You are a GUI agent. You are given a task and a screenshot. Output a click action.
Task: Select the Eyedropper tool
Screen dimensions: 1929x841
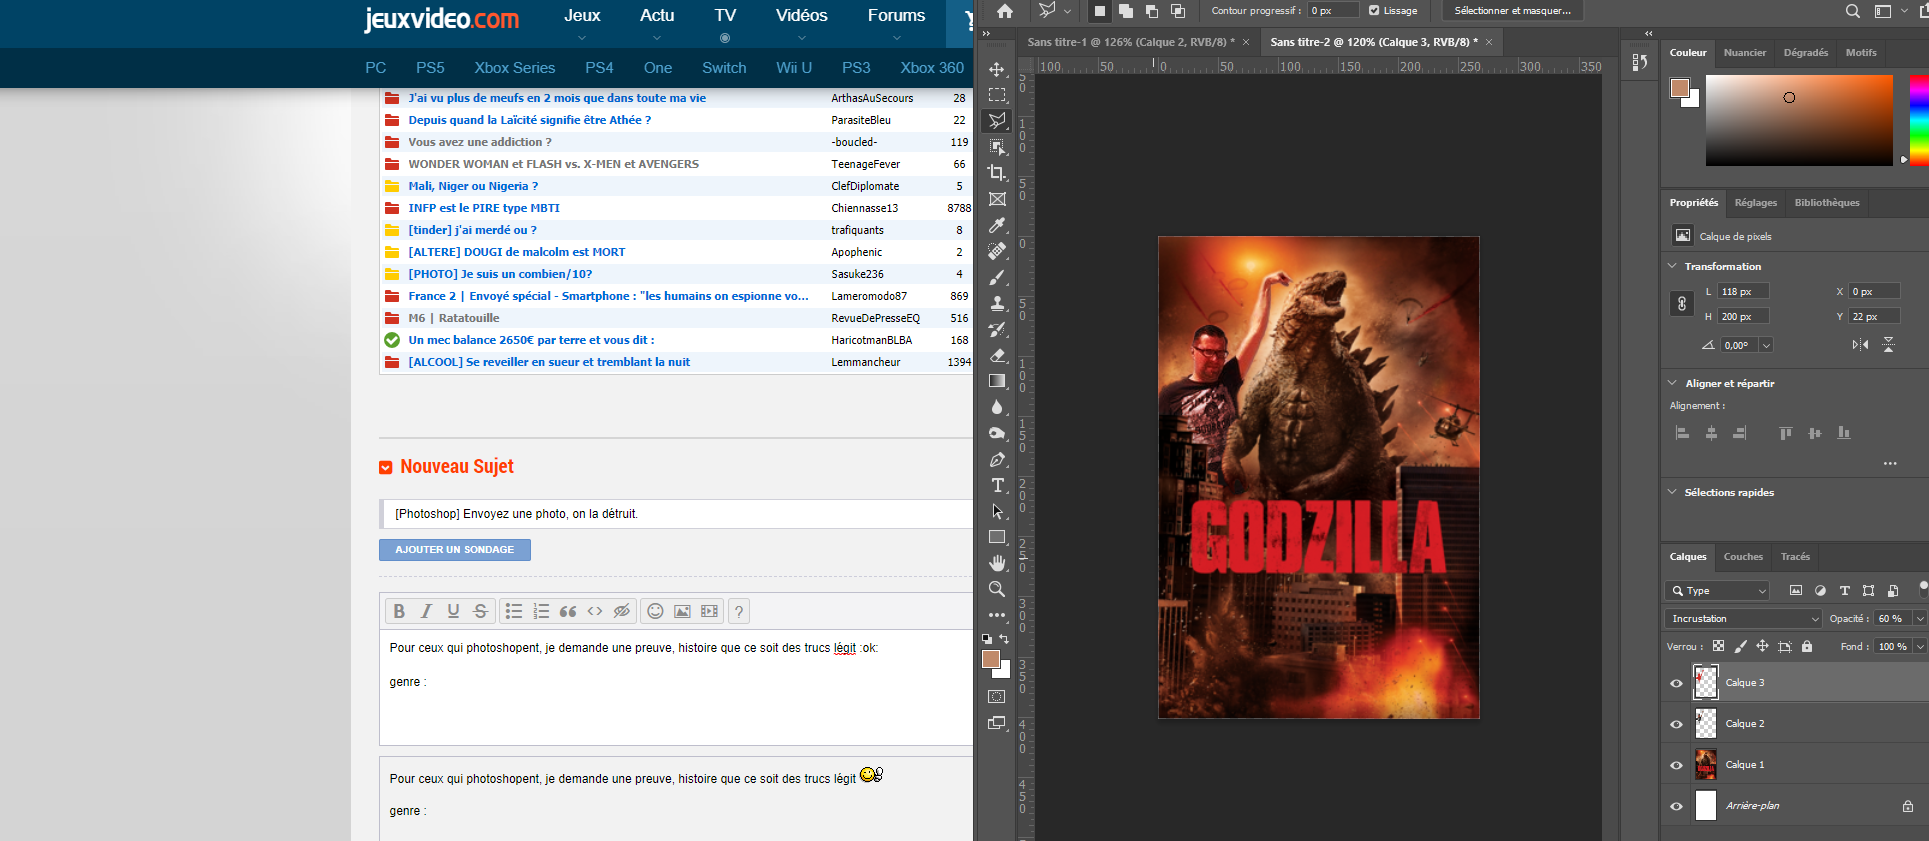(997, 225)
